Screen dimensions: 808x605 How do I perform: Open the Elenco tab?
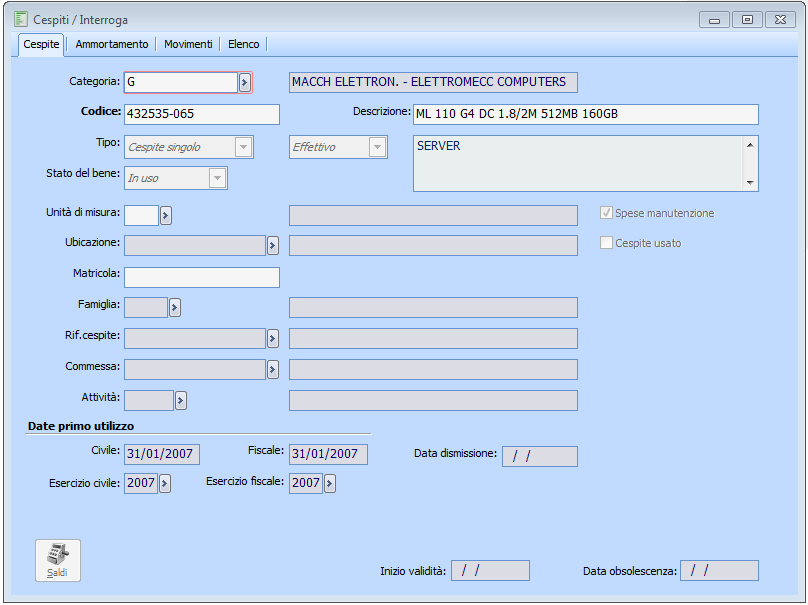[x=244, y=44]
